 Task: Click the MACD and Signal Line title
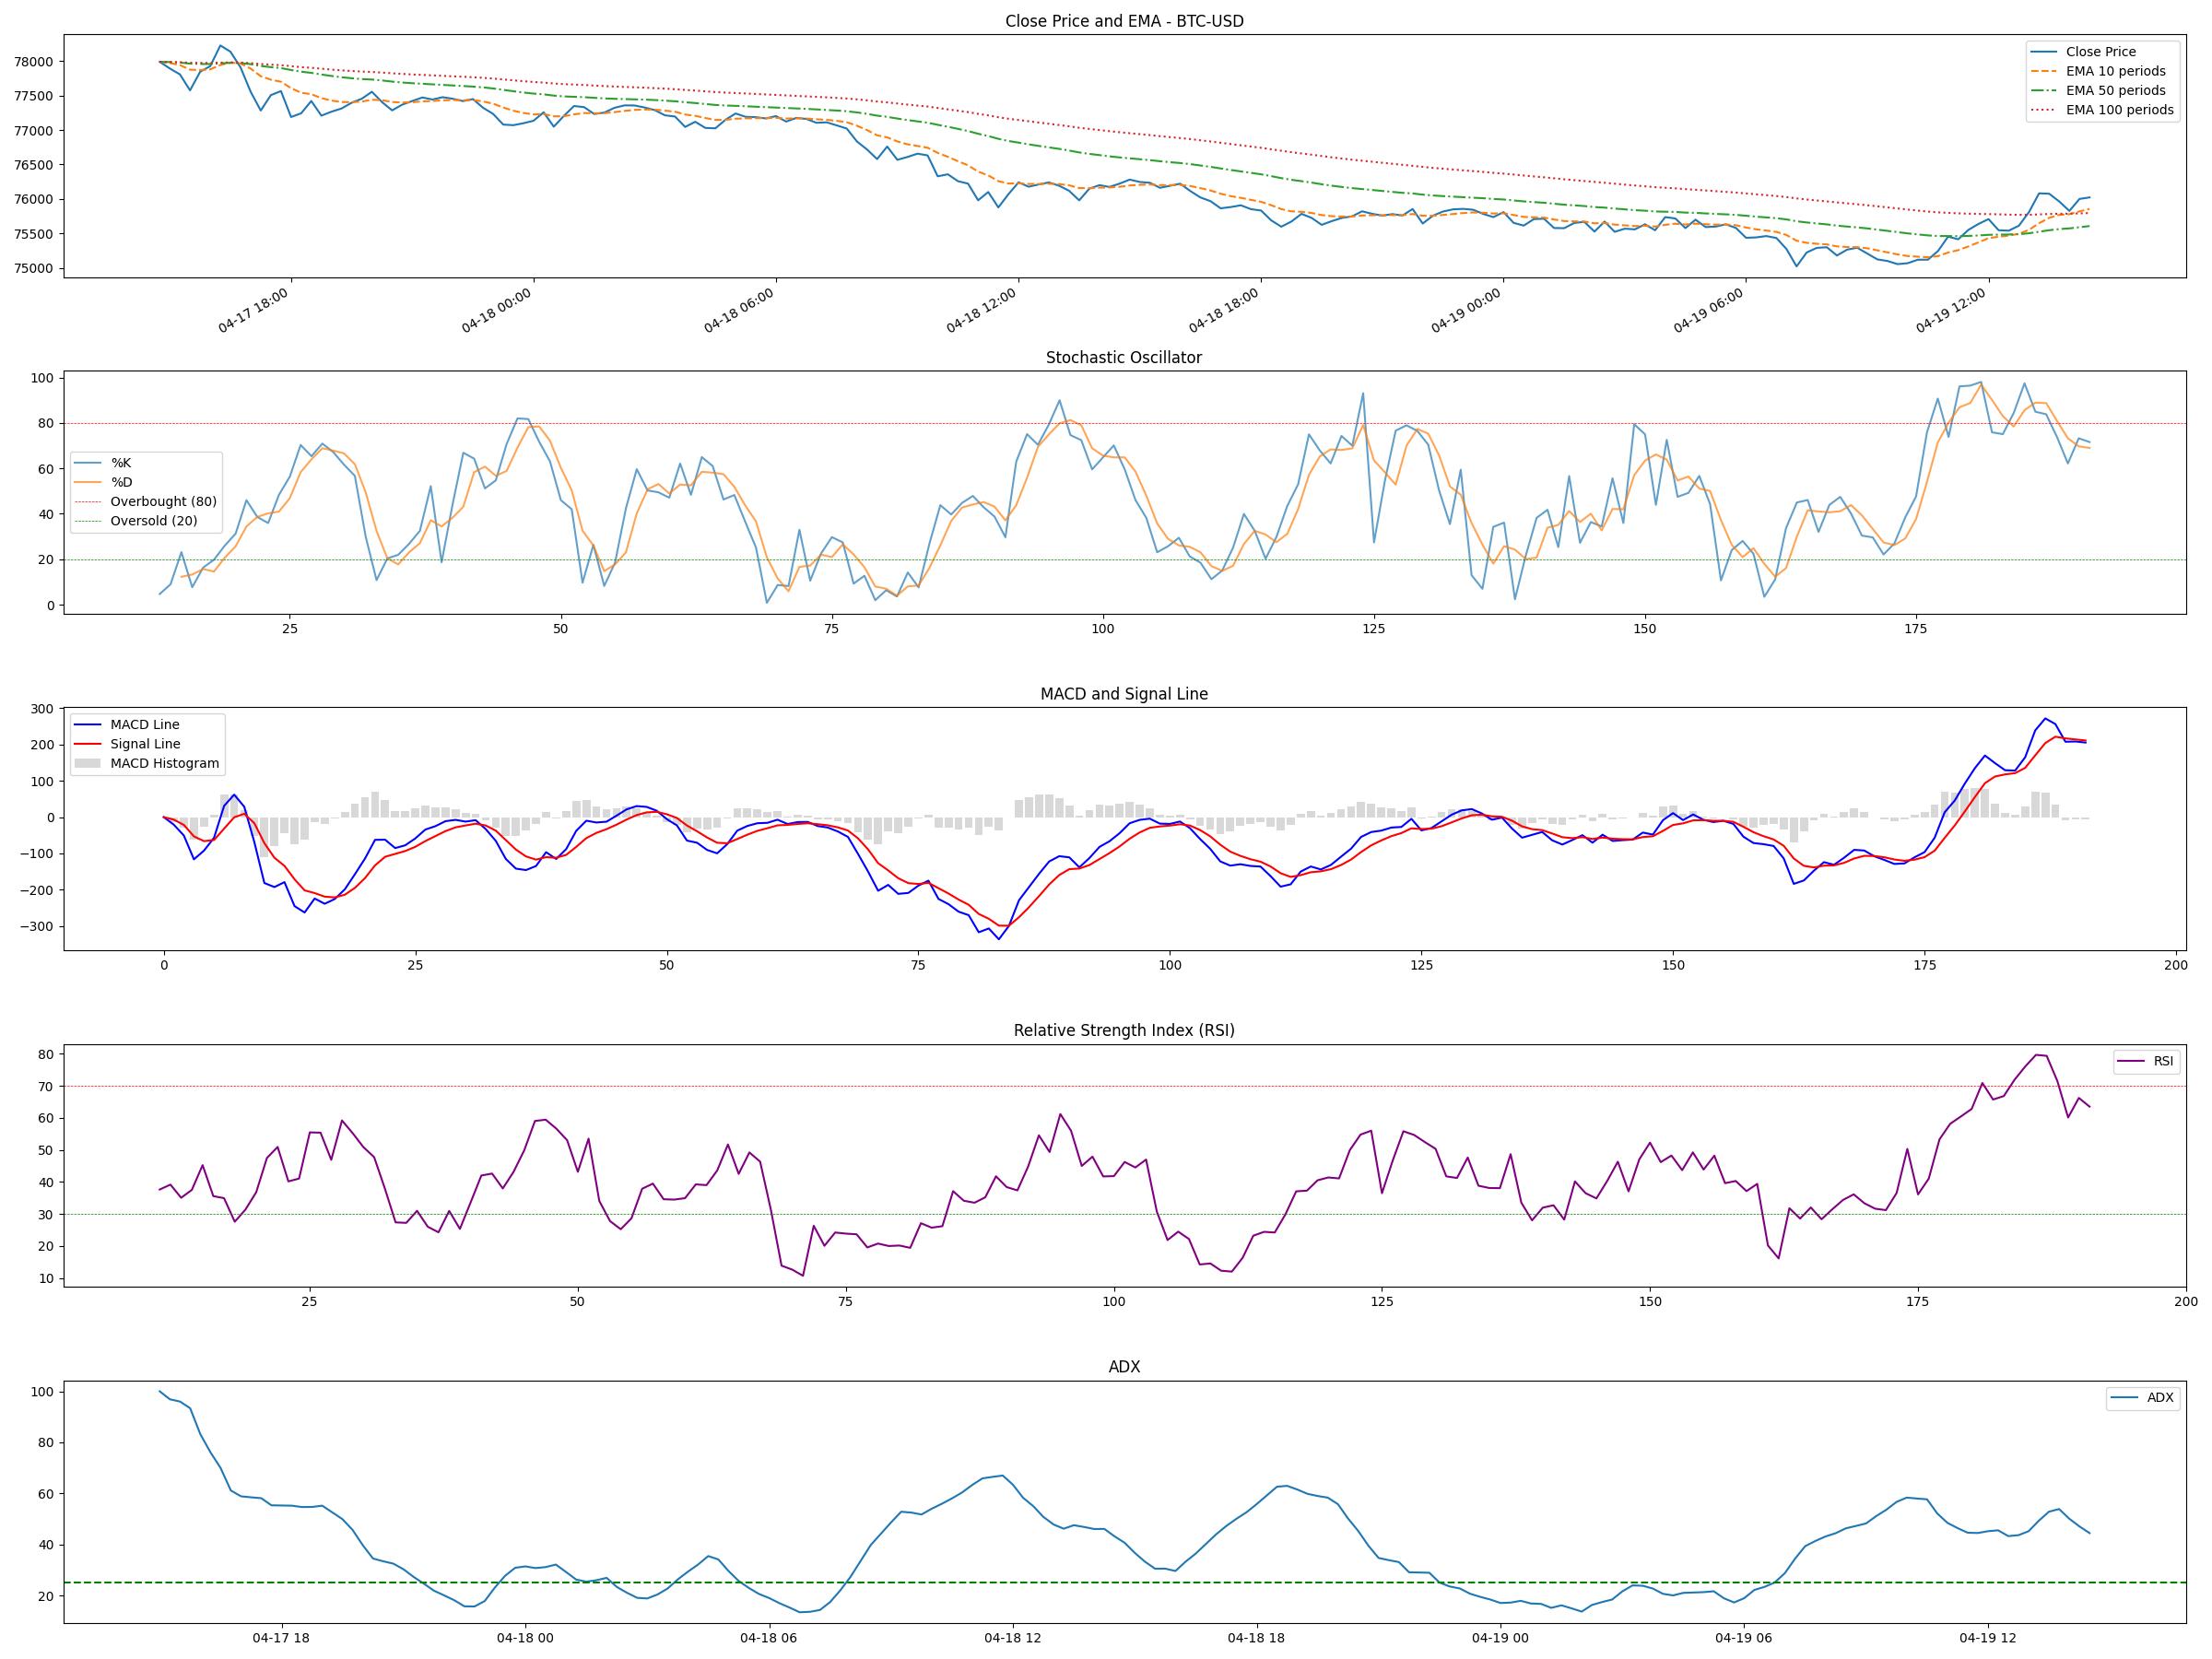tap(1123, 694)
